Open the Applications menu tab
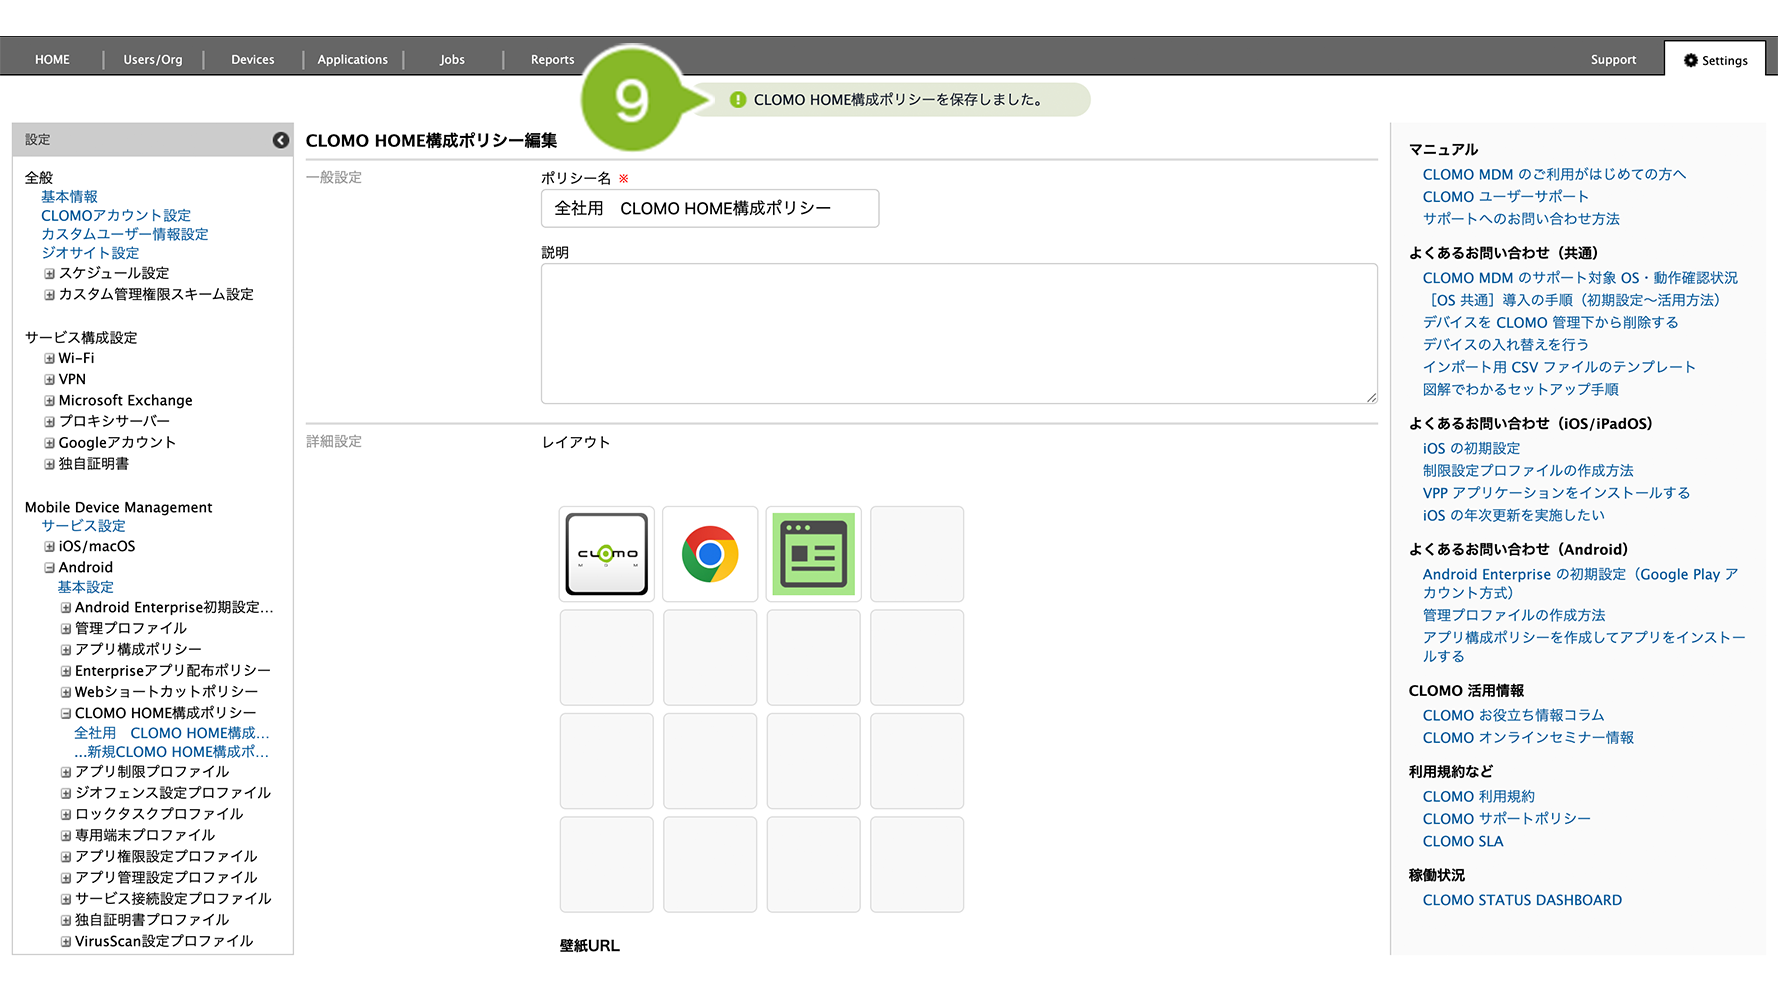 (x=352, y=60)
